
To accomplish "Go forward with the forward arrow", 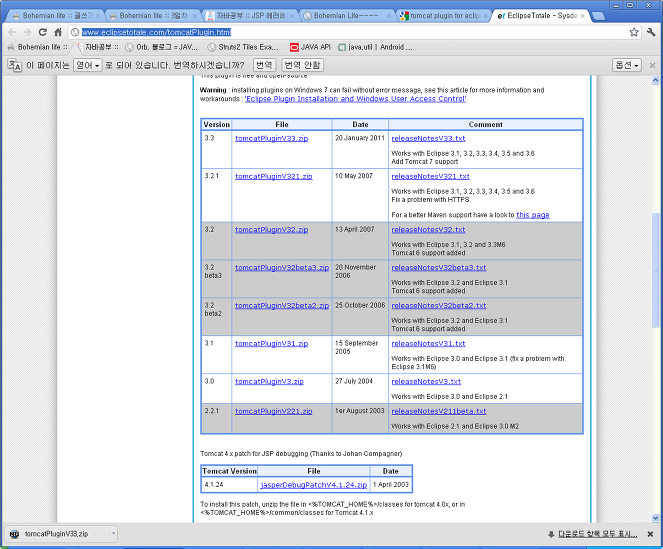I will coord(27,32).
